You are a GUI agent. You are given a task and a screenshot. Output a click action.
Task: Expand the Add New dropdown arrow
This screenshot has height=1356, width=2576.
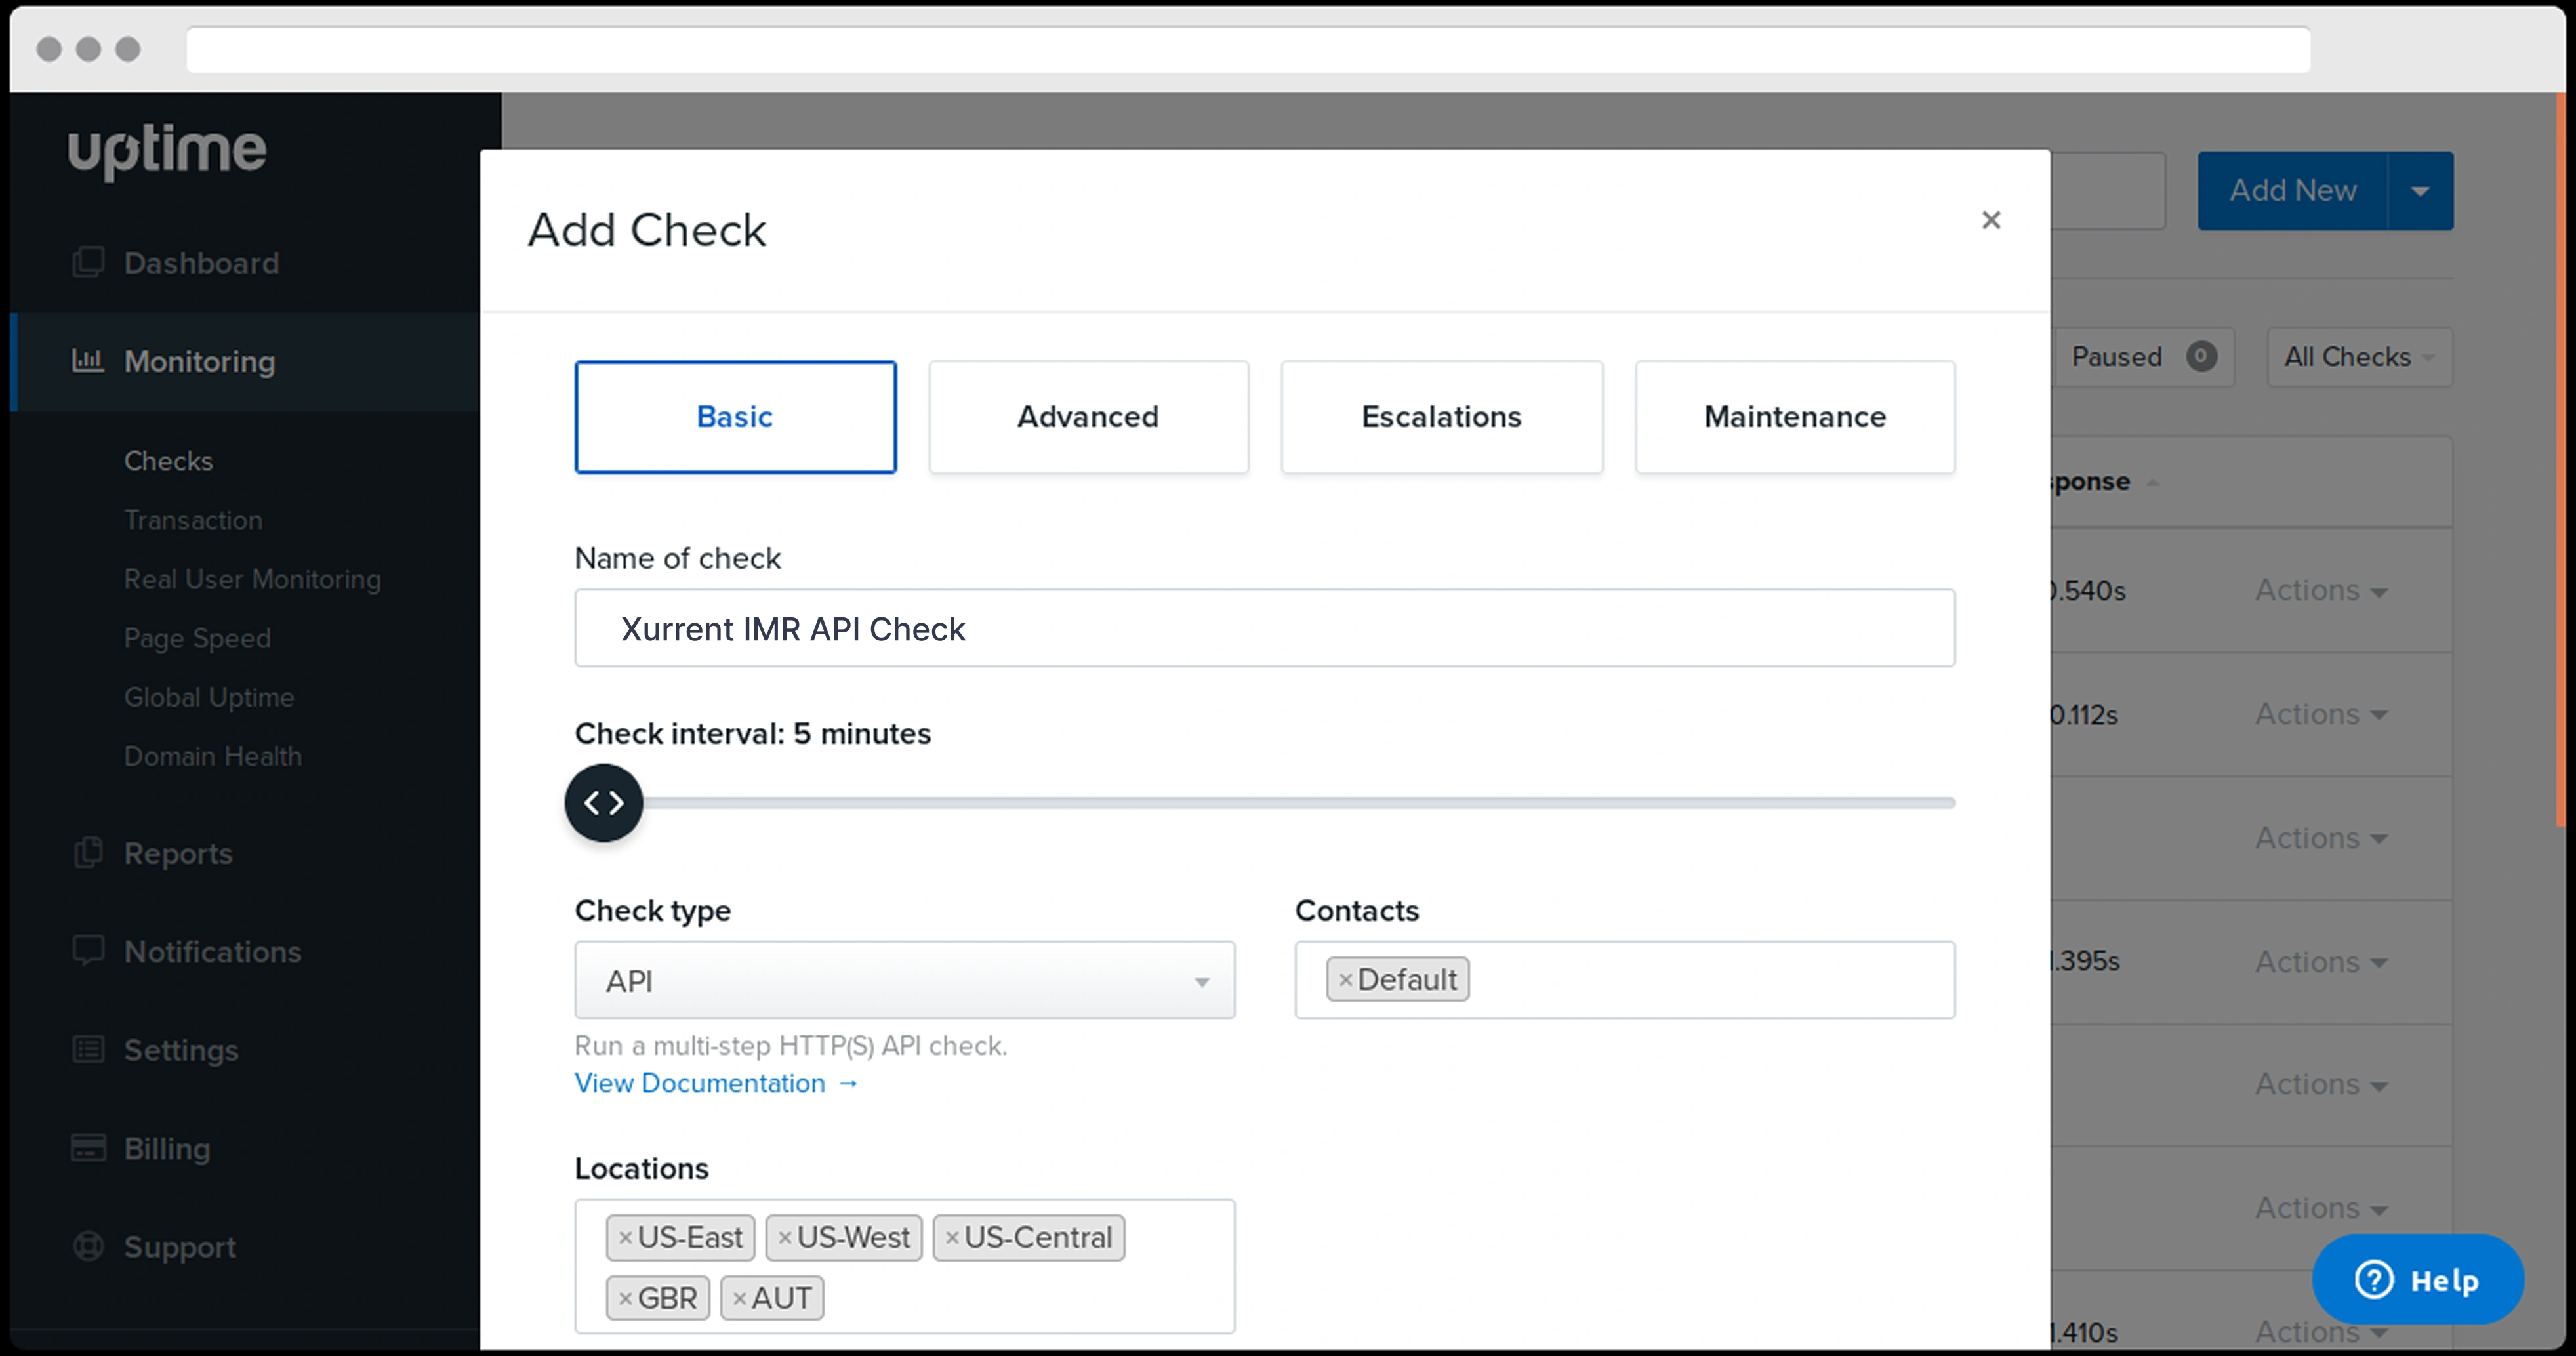[2419, 191]
